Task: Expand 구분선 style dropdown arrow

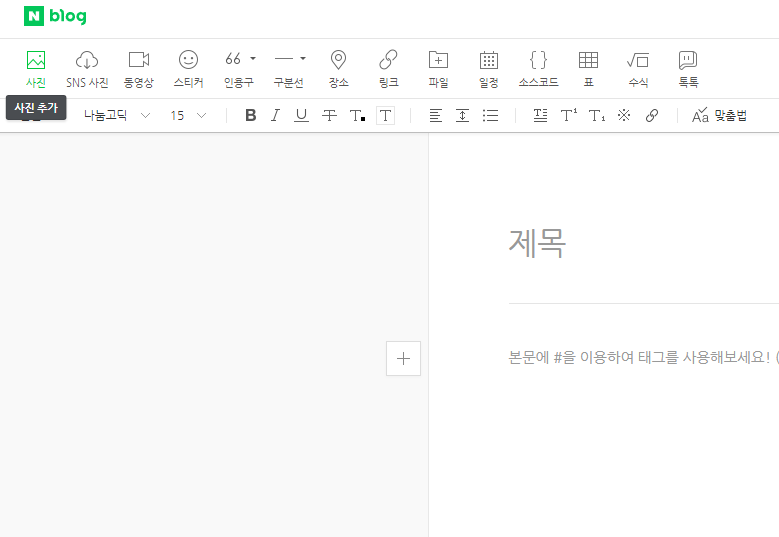Action: 303,59
